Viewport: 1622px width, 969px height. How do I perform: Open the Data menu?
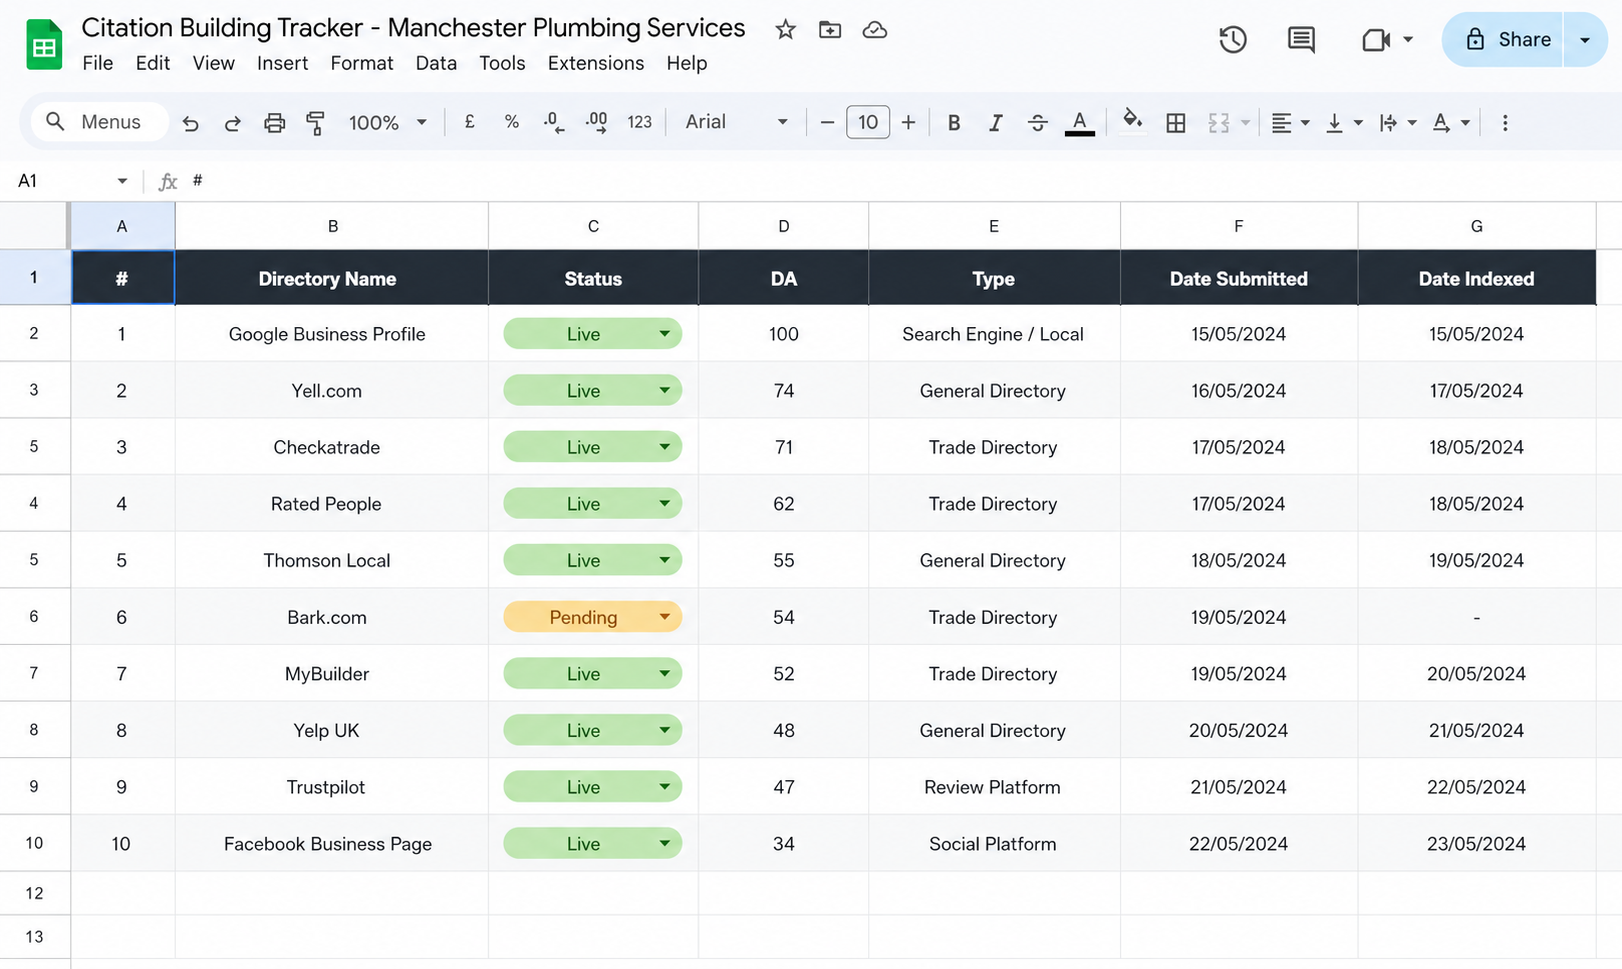(436, 63)
